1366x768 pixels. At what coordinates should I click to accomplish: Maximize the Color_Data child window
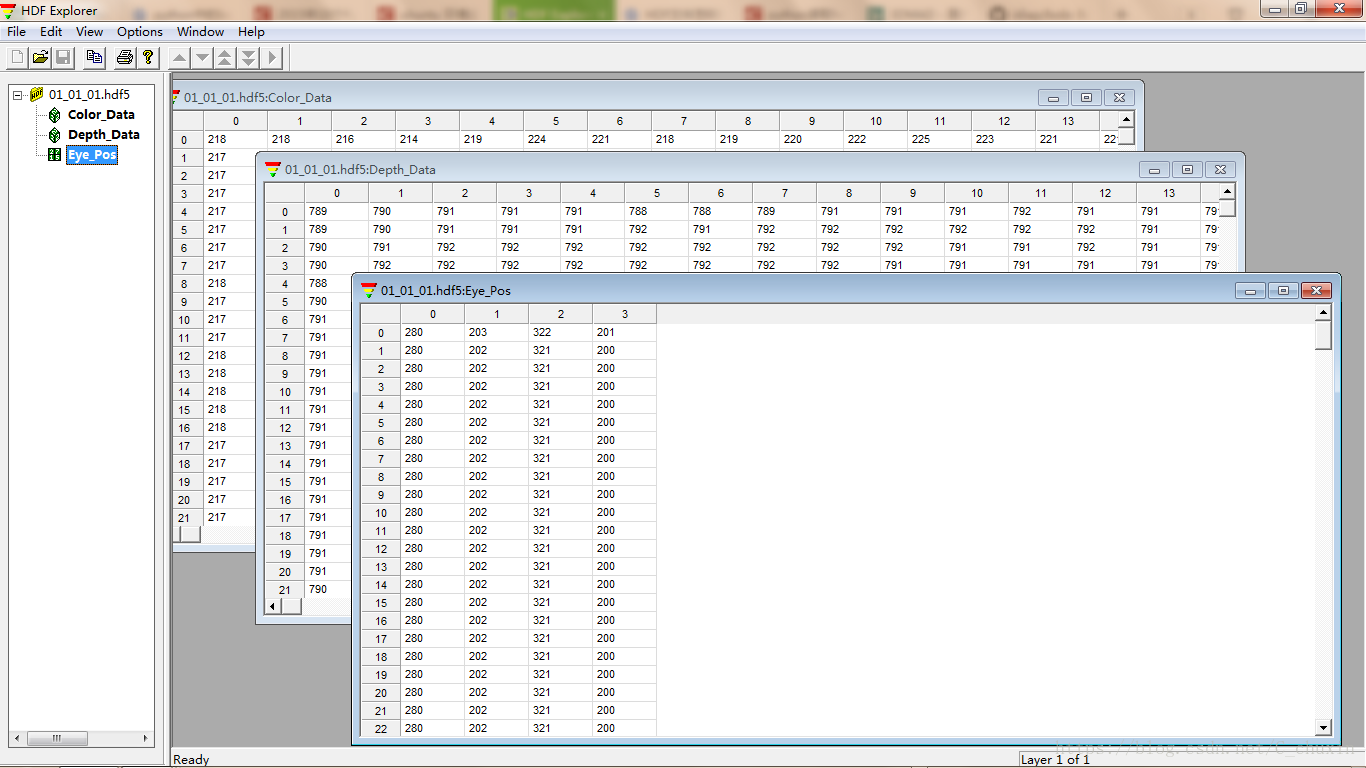click(1086, 98)
